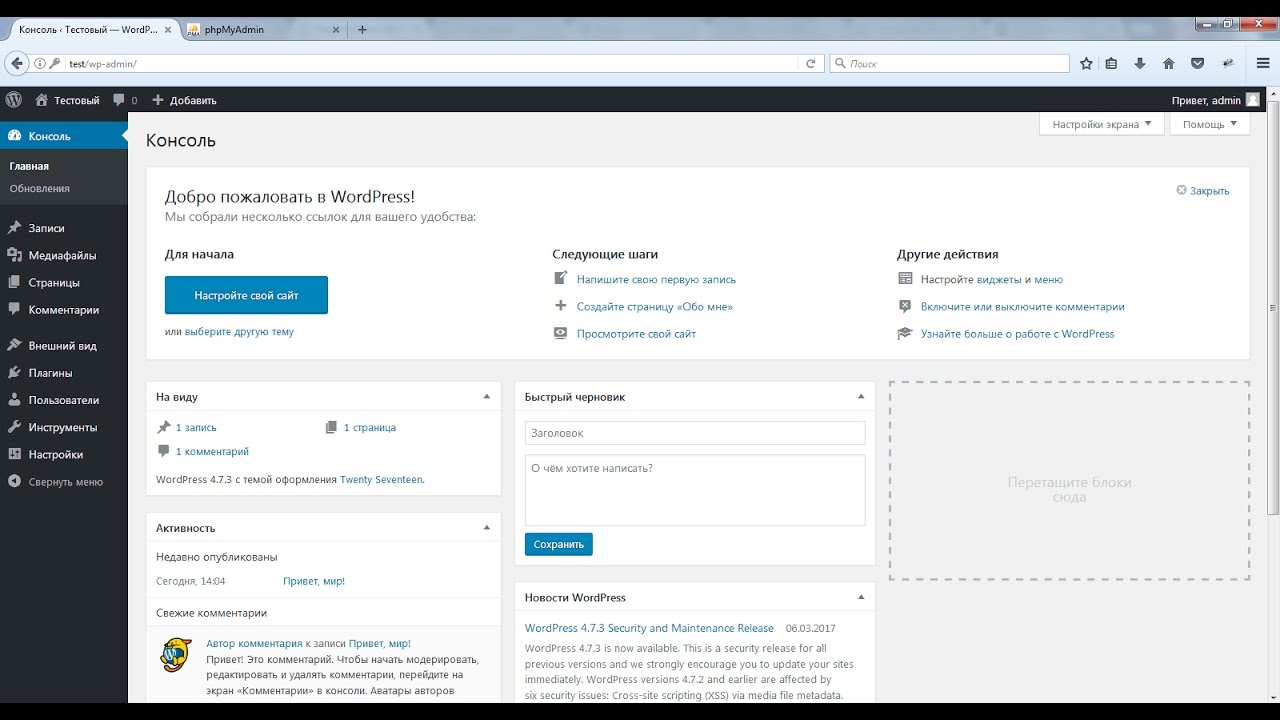Open a new browser tab with plus
The image size is (1280, 720).
(362, 29)
